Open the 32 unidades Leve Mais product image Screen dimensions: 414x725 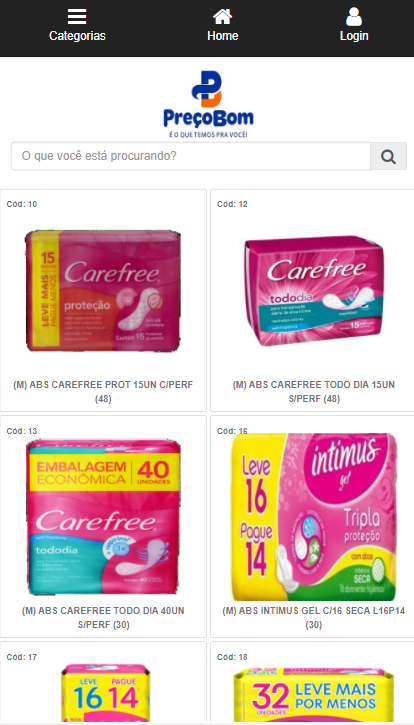(314, 694)
